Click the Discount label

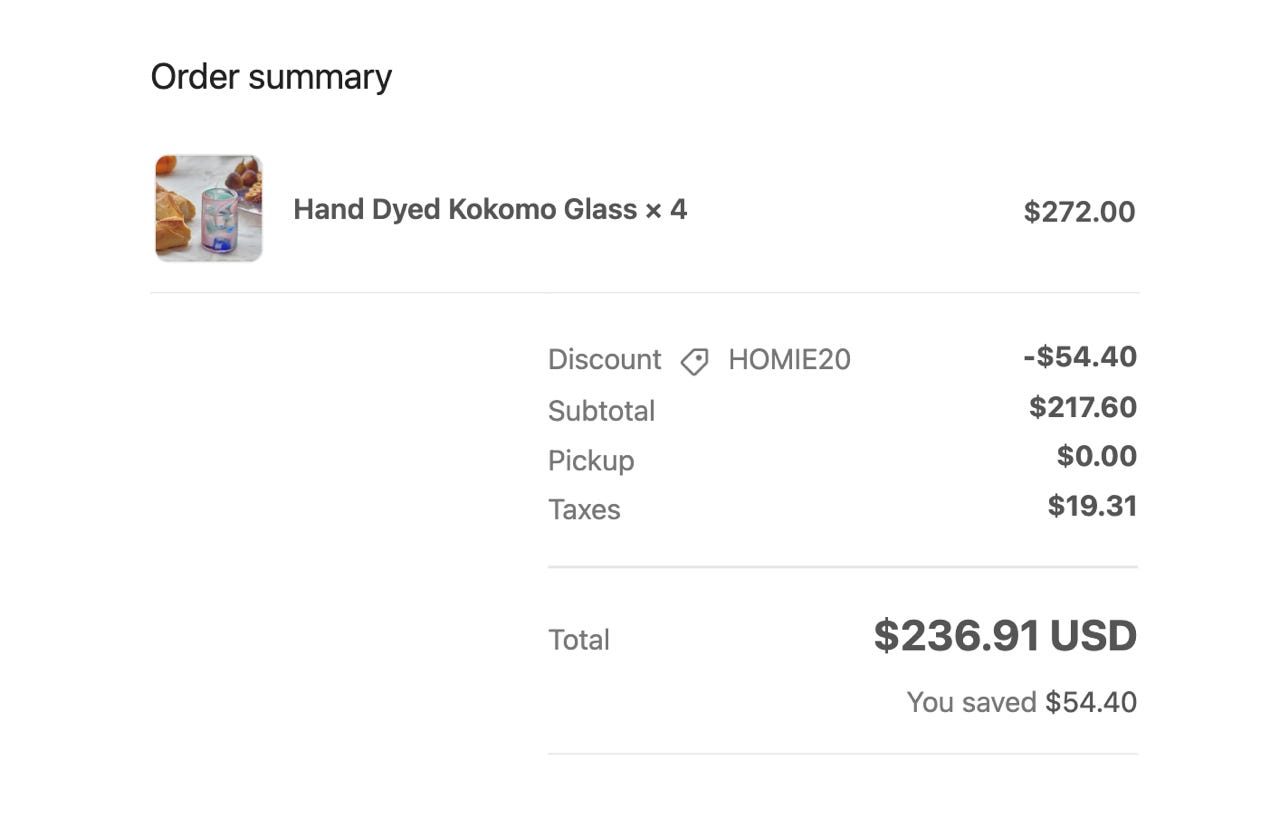coord(604,360)
